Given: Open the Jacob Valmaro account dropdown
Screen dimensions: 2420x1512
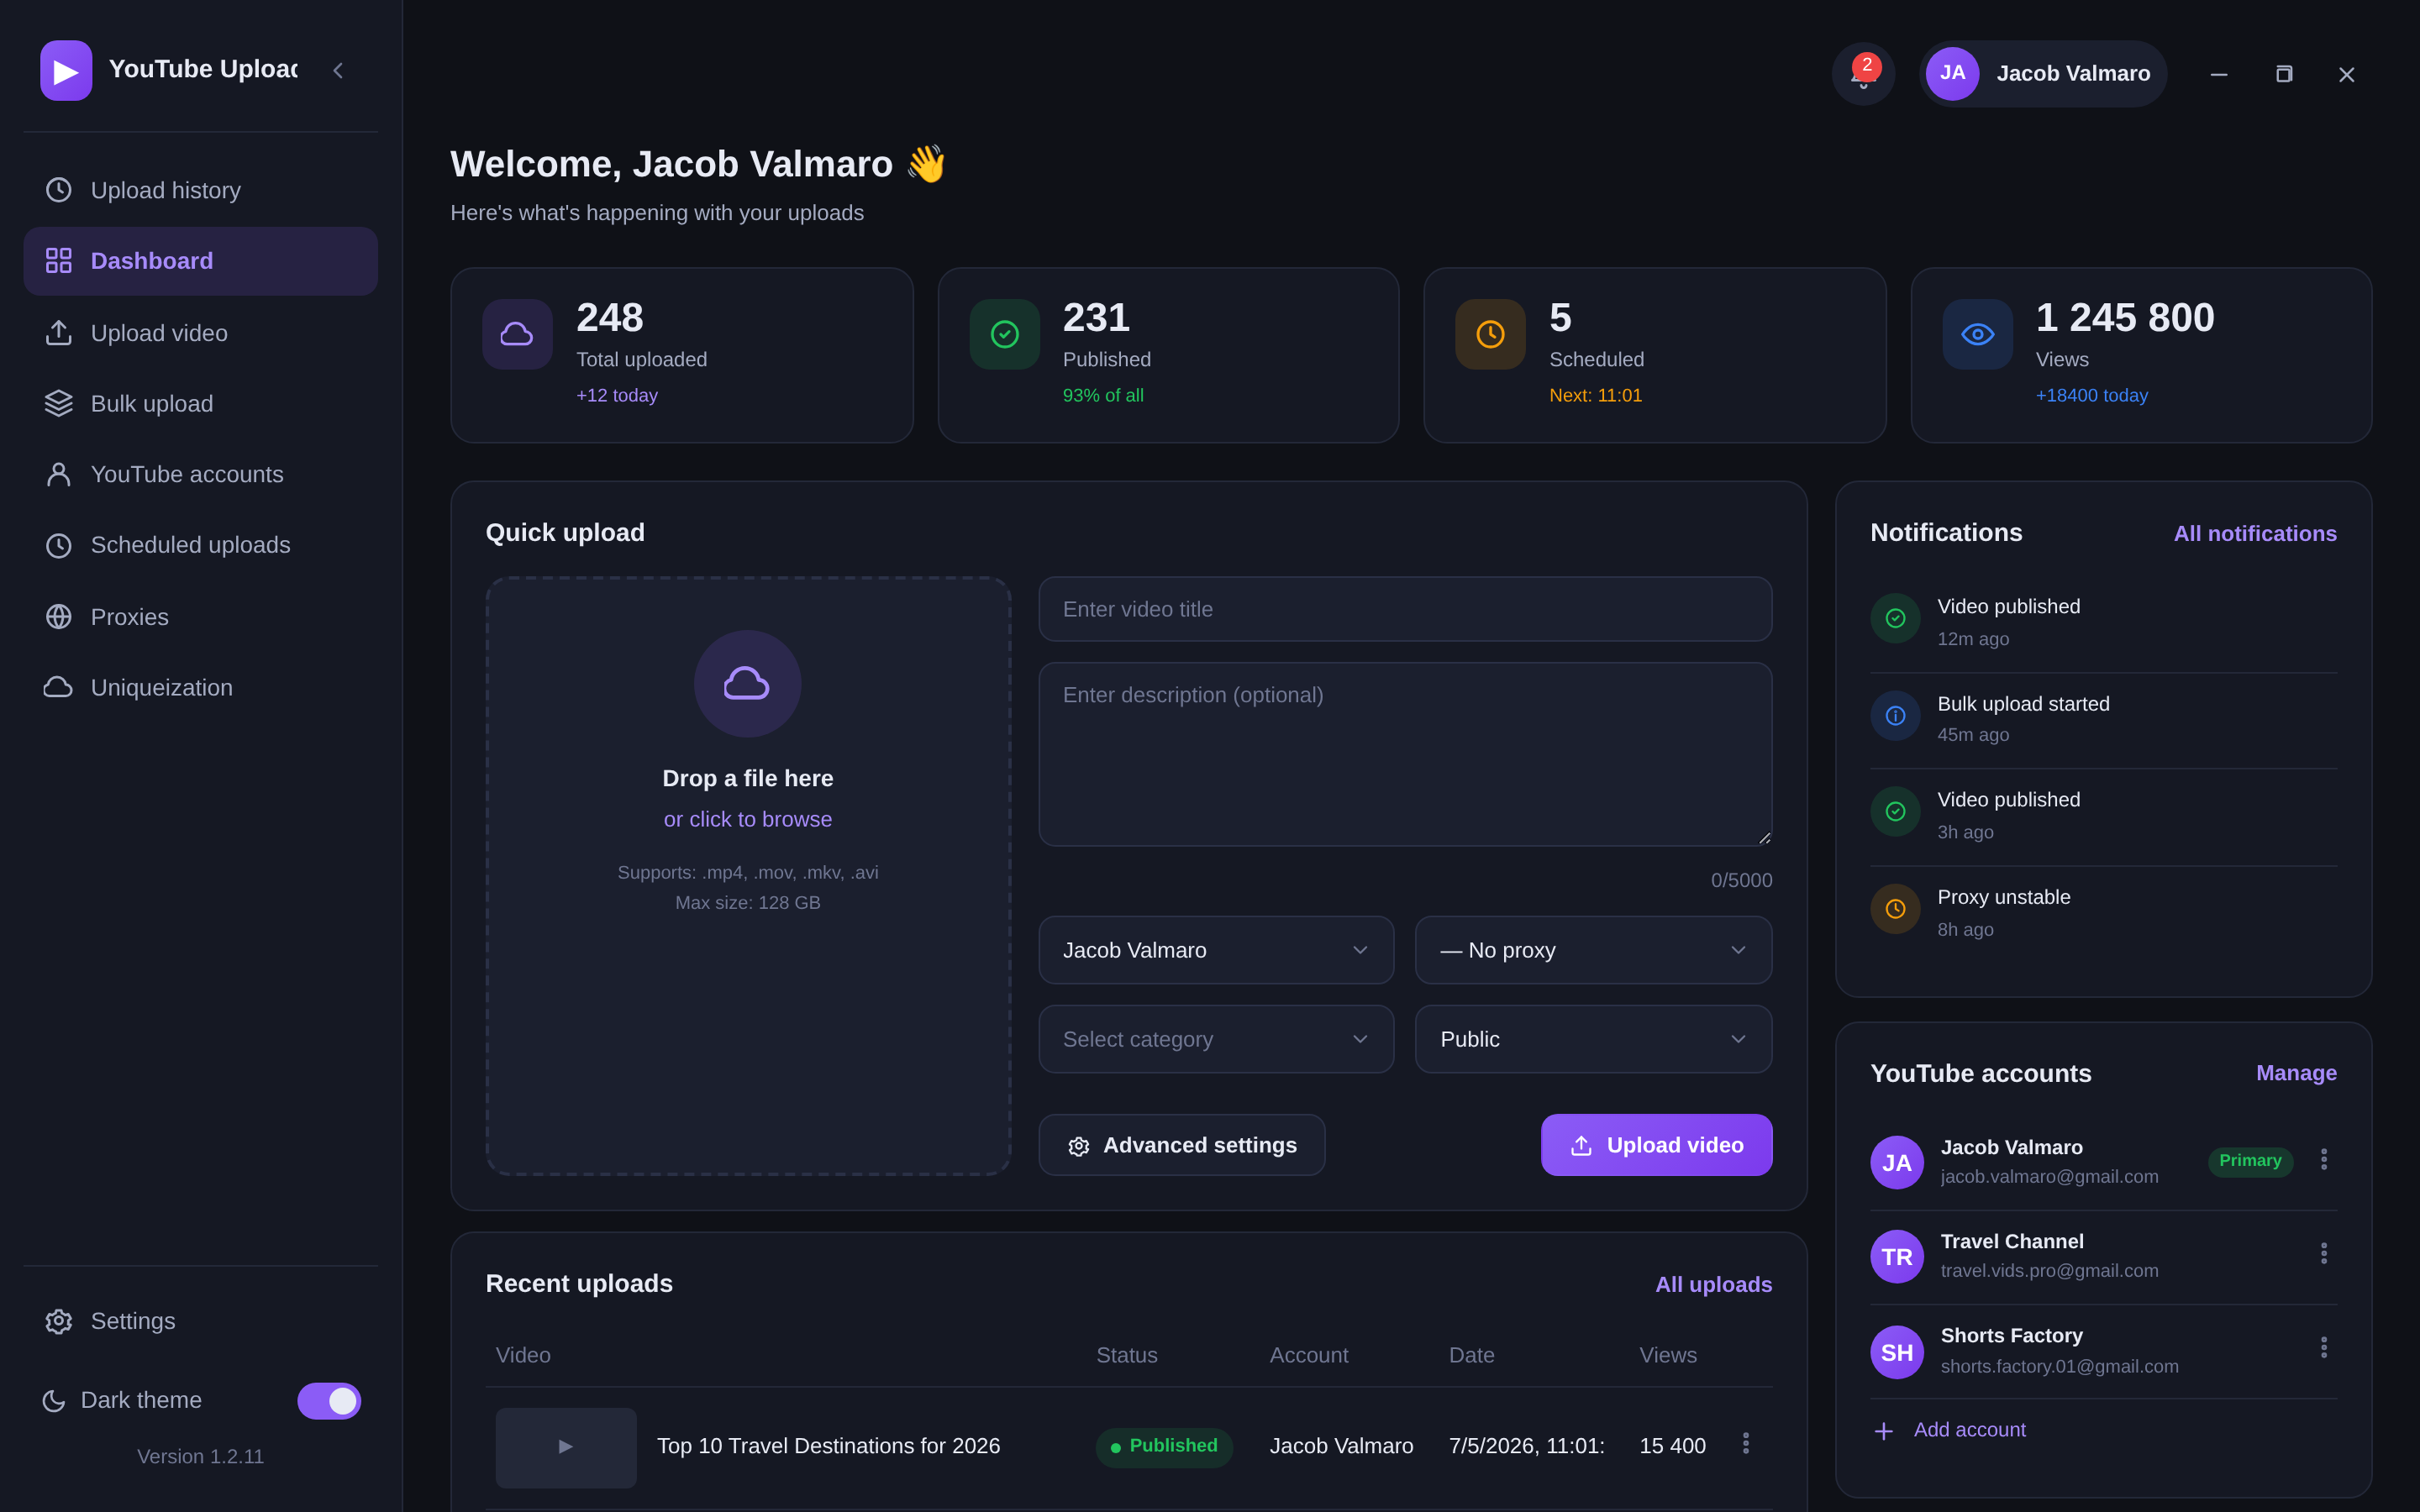Looking at the screenshot, I should [1216, 950].
